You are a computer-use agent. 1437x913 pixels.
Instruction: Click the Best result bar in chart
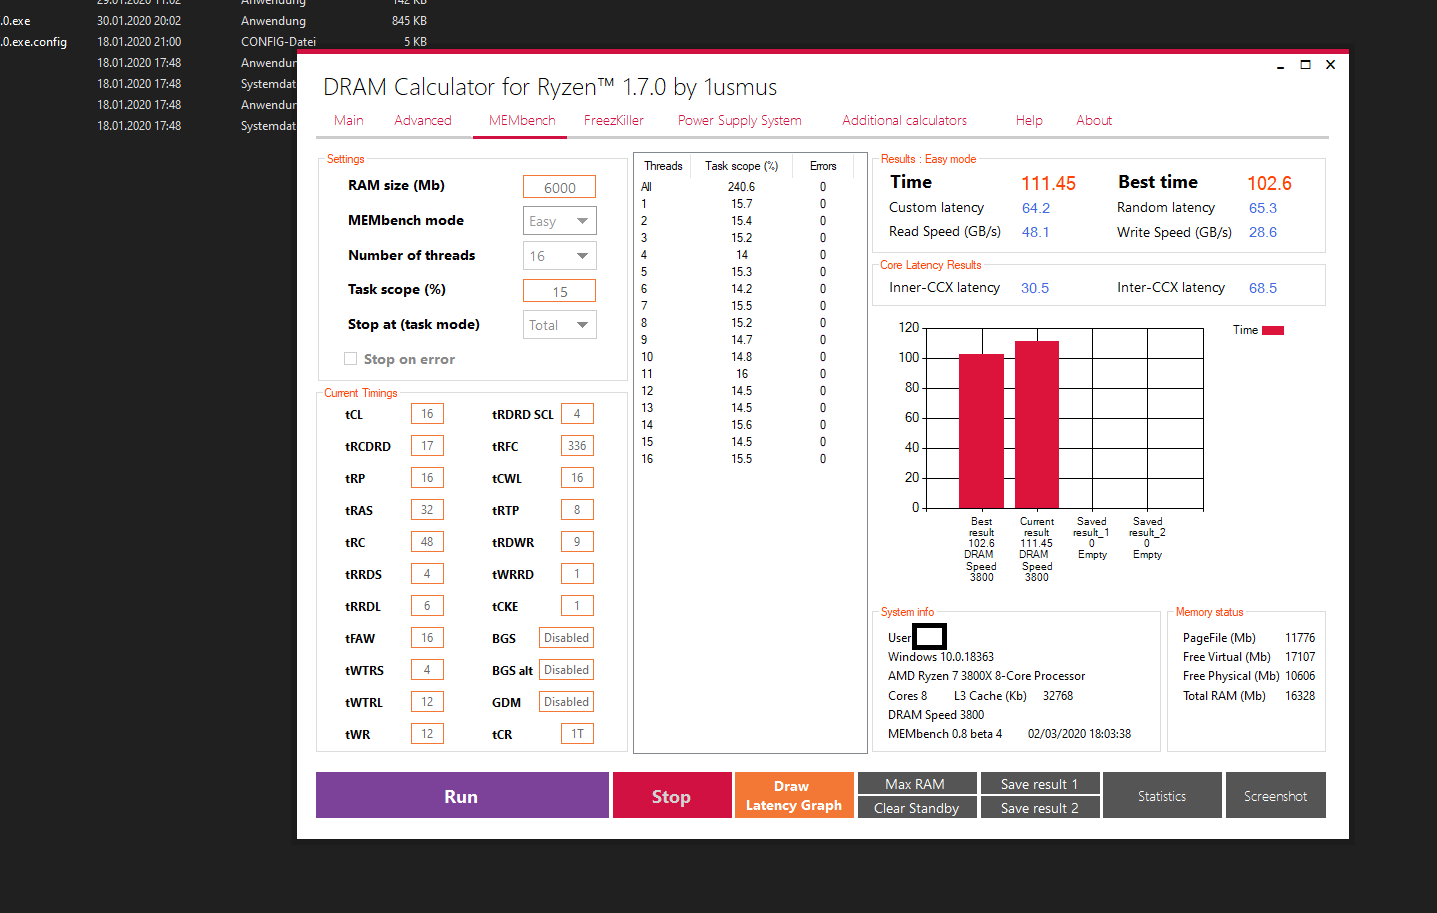pos(981,431)
